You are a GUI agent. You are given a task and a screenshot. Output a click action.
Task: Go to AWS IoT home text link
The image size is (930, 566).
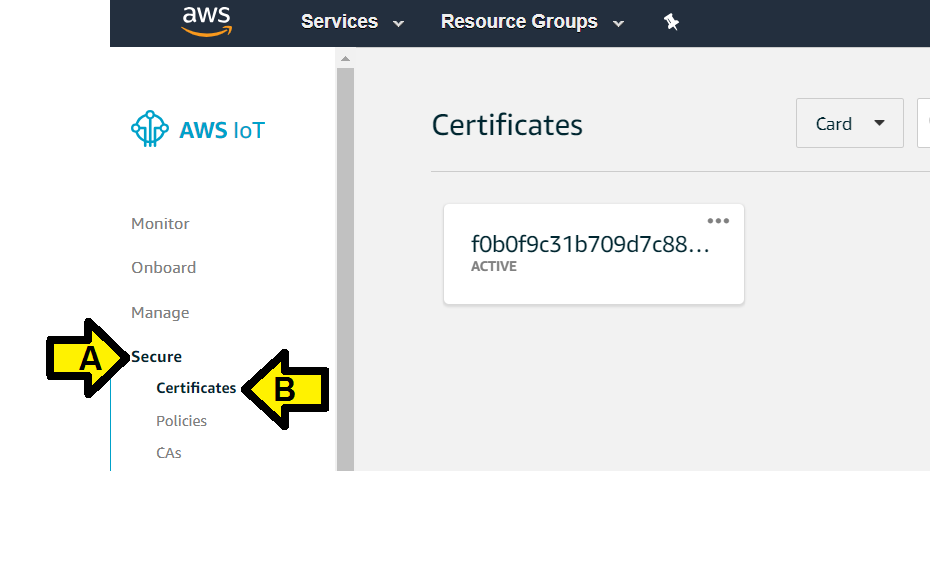[x=222, y=131]
